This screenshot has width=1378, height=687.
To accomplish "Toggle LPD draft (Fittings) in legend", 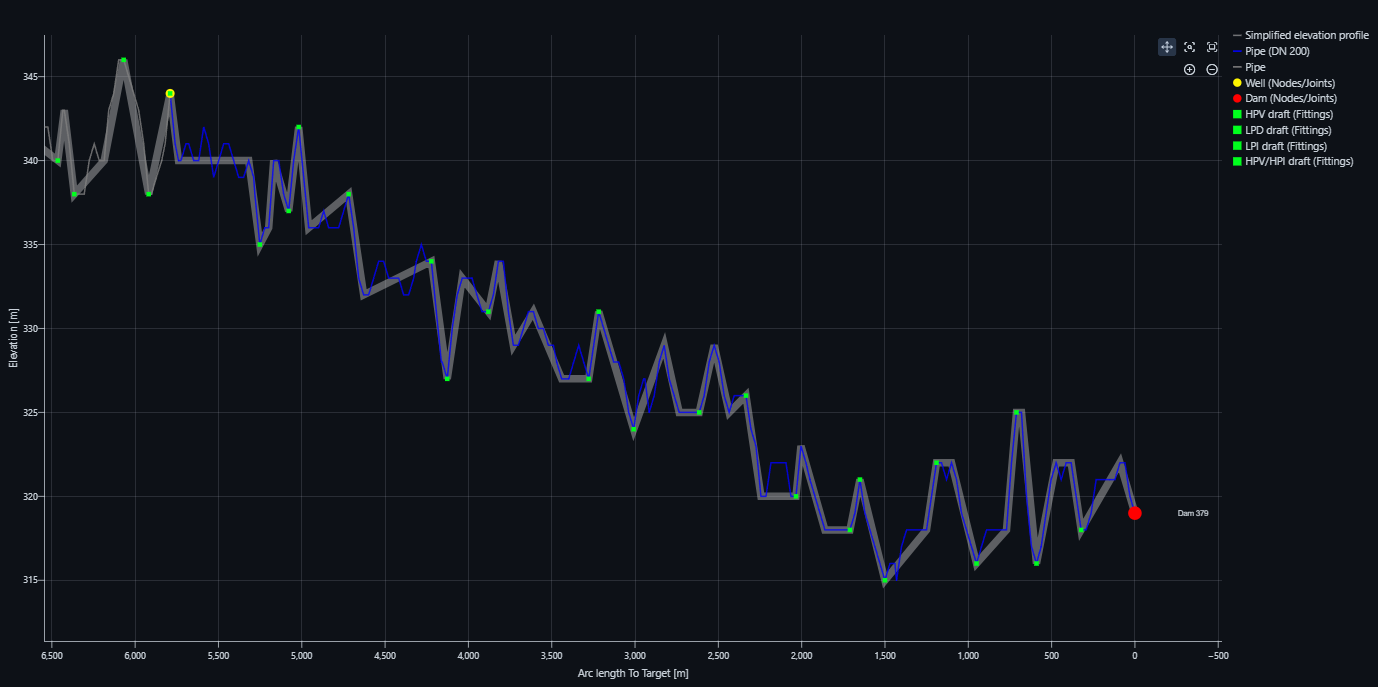I will click(x=1290, y=130).
